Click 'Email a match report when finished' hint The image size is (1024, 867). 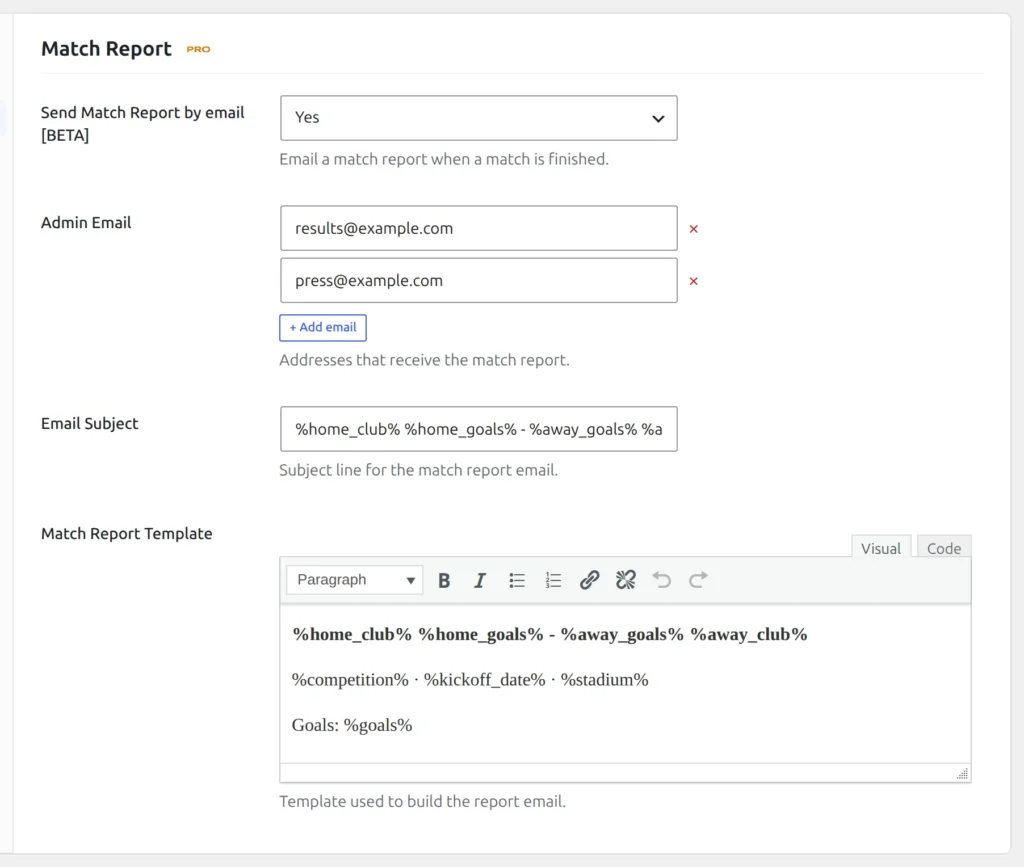(x=444, y=159)
